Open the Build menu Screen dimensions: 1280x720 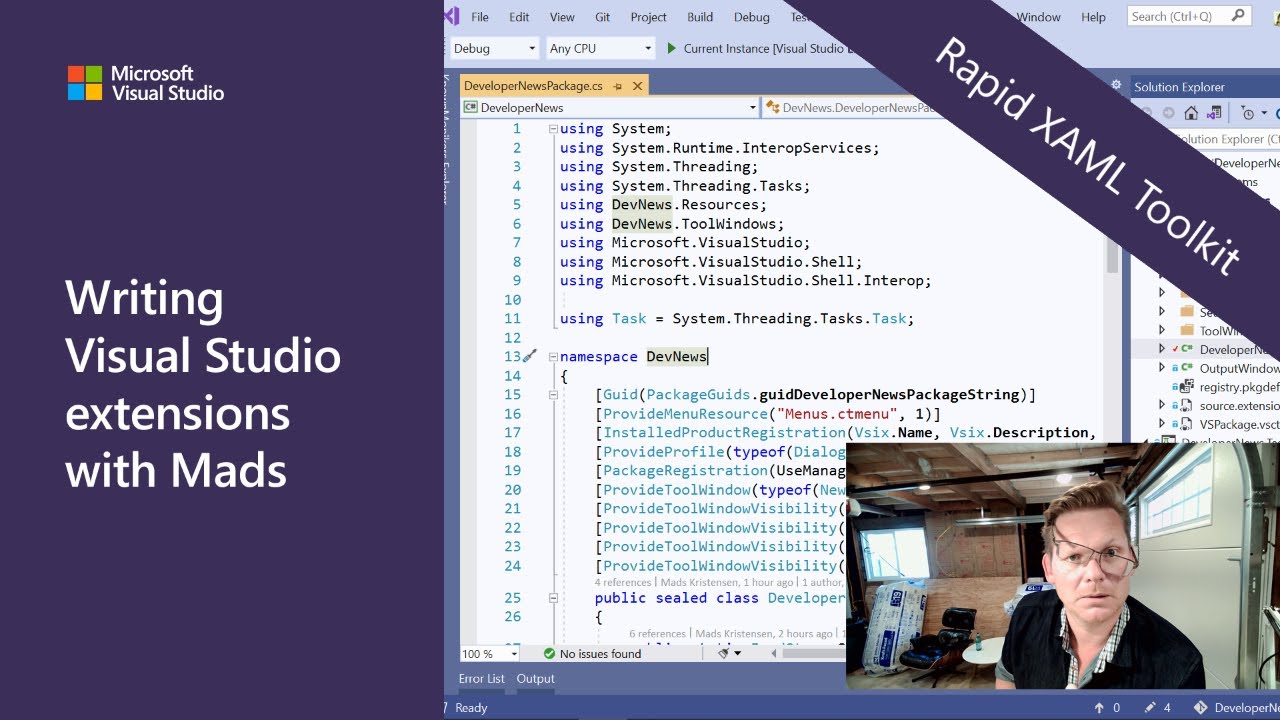point(700,17)
